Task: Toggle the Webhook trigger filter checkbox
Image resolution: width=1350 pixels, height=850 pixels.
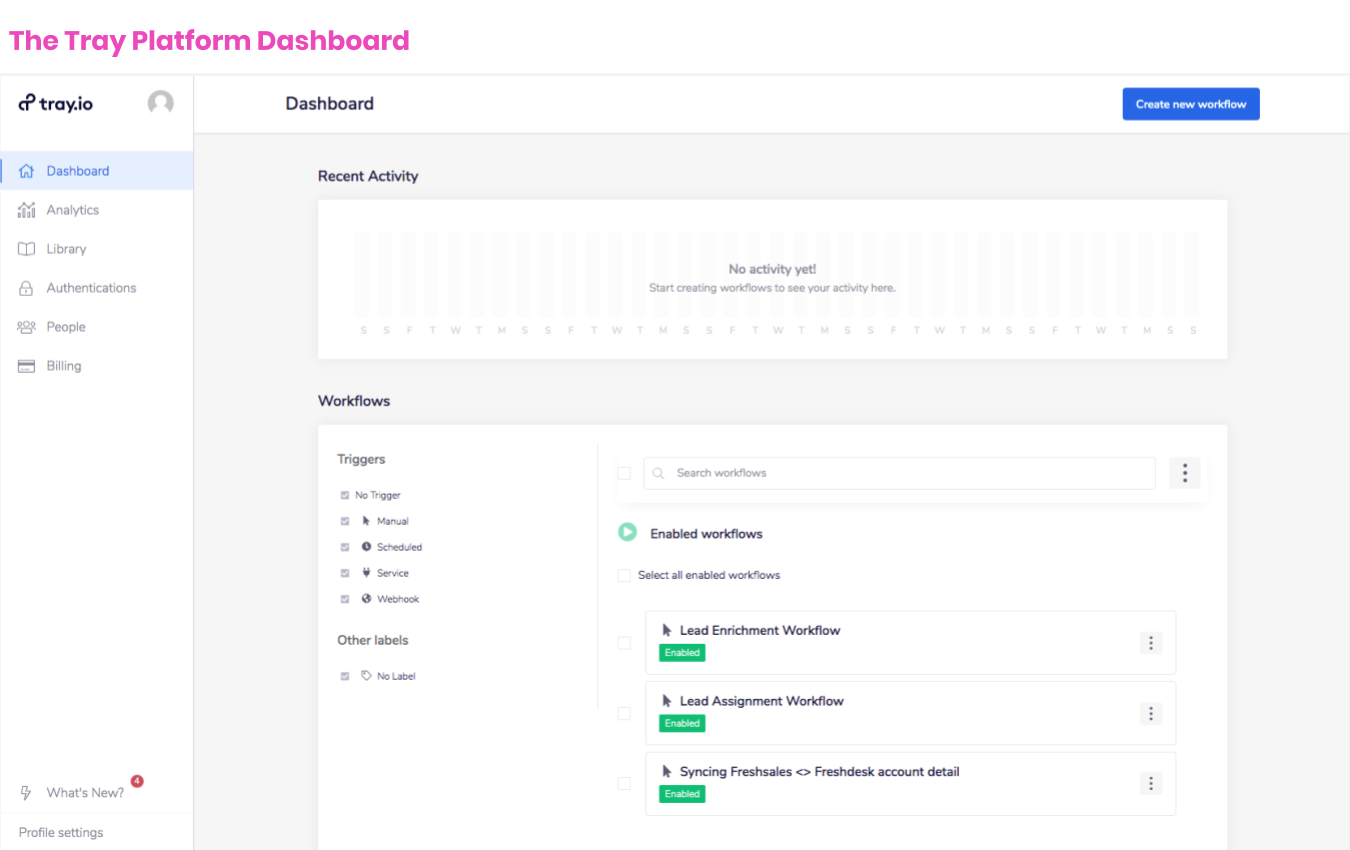Action: point(345,599)
